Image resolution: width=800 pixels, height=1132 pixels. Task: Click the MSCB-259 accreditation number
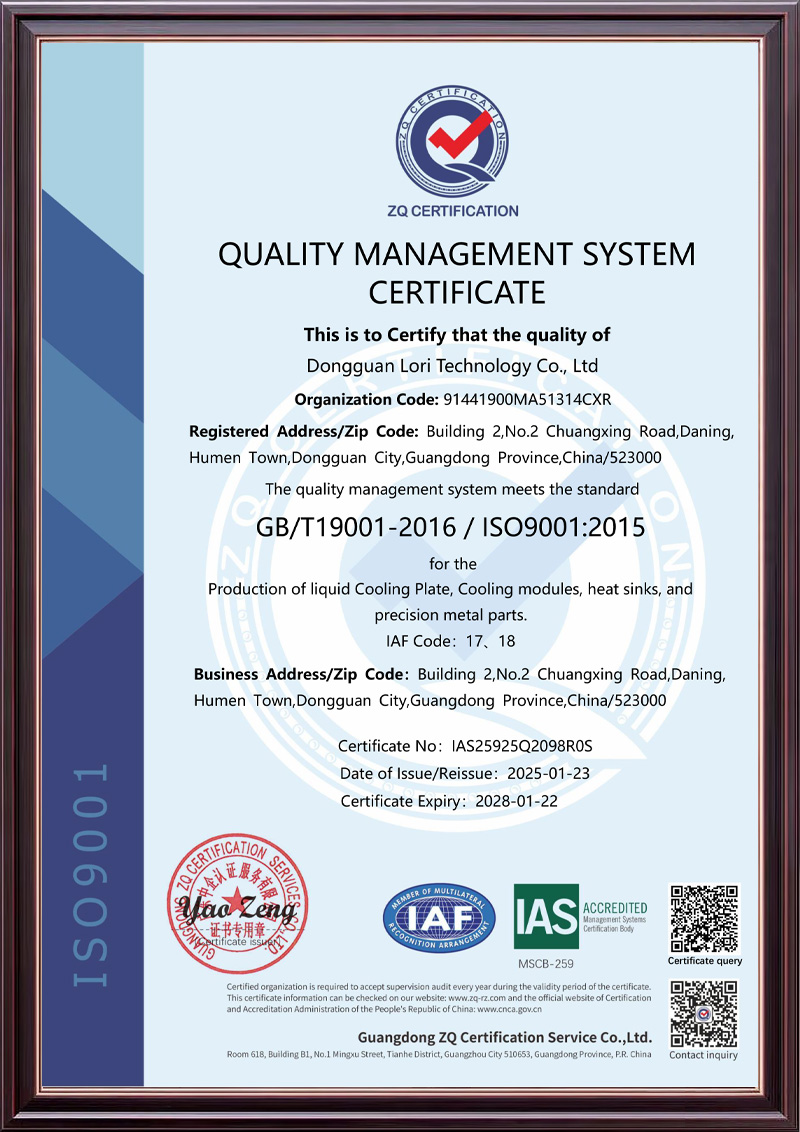coord(546,964)
